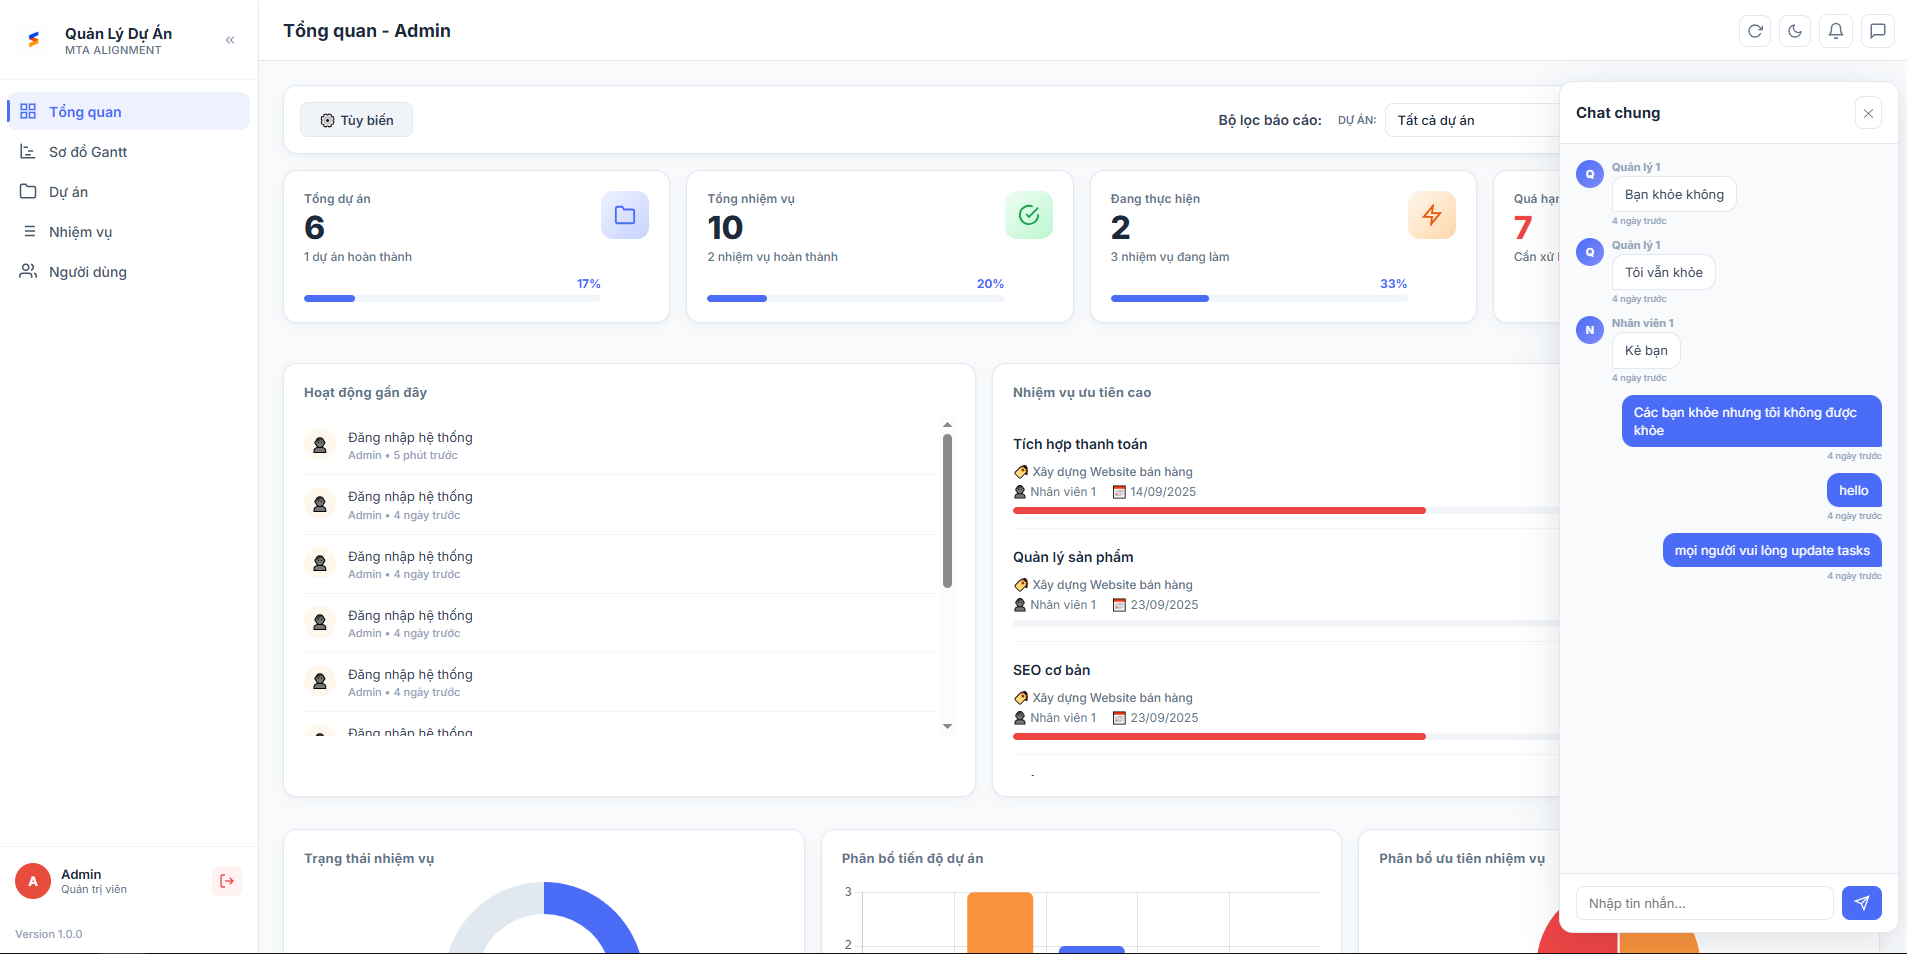This screenshot has height=954, width=1907.
Task: Focus the Nhập tin nhắn chat input
Action: point(1705,903)
